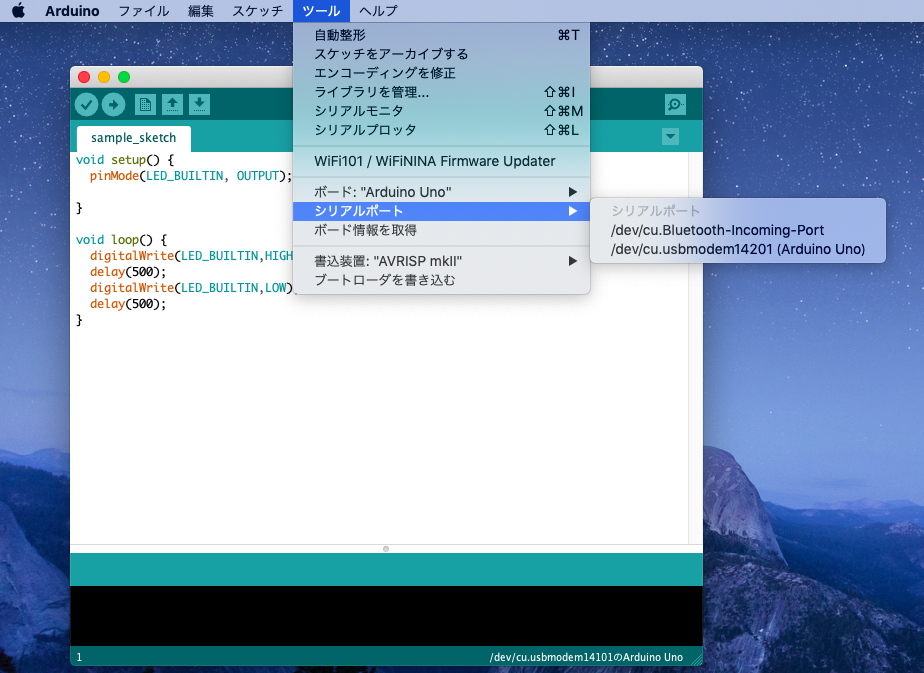
Task: Click the black console output area
Action: click(386, 616)
